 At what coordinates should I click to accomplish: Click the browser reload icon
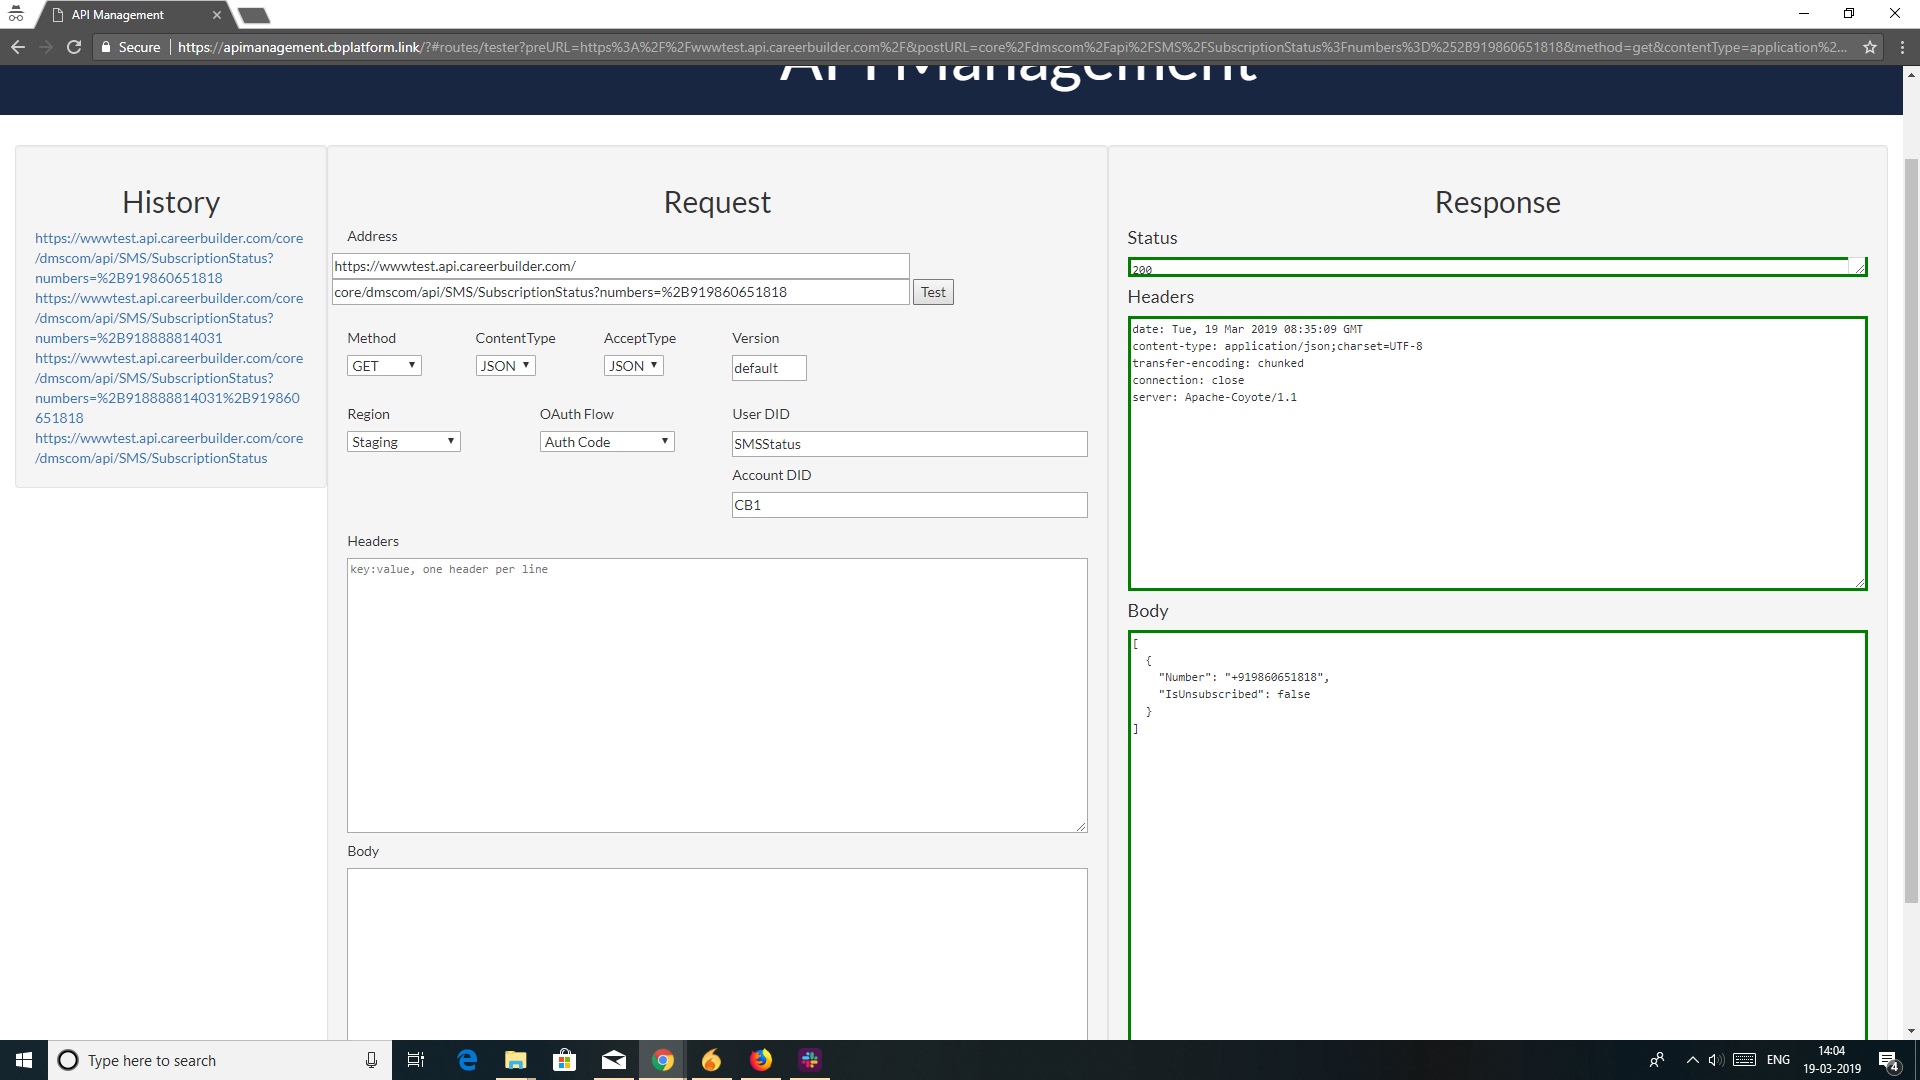74,47
